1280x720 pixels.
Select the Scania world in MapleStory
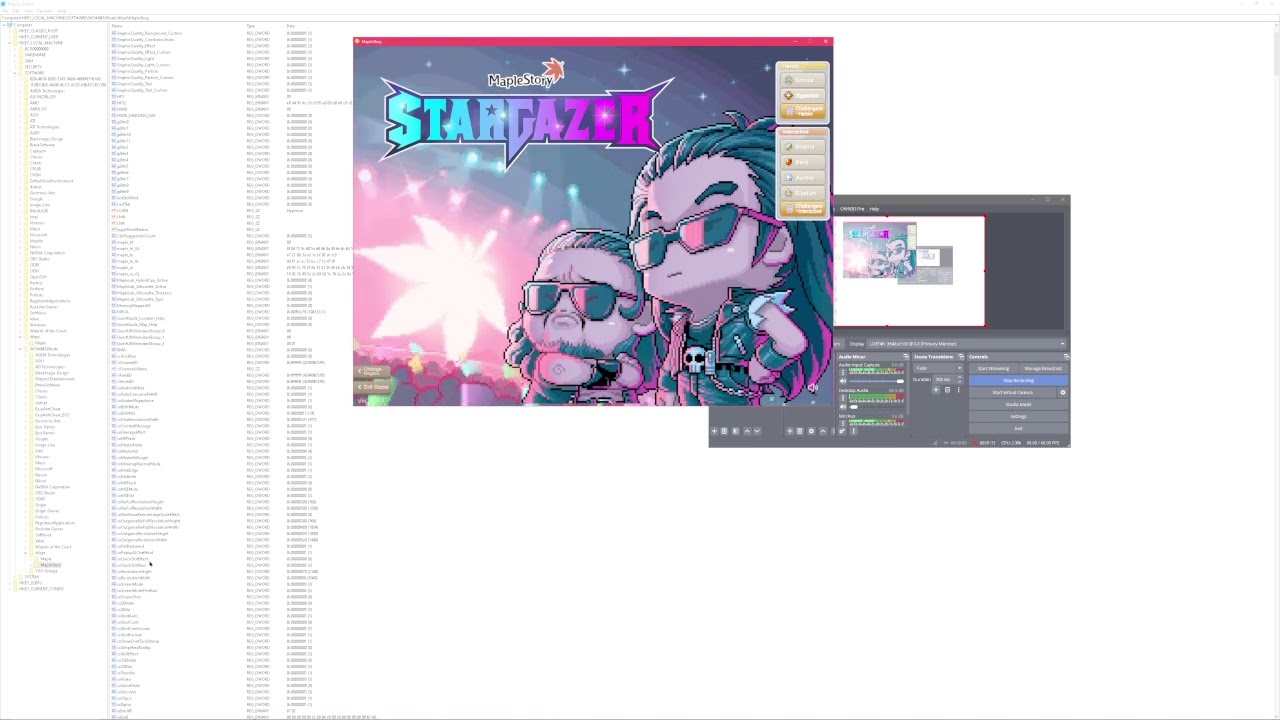(803, 146)
